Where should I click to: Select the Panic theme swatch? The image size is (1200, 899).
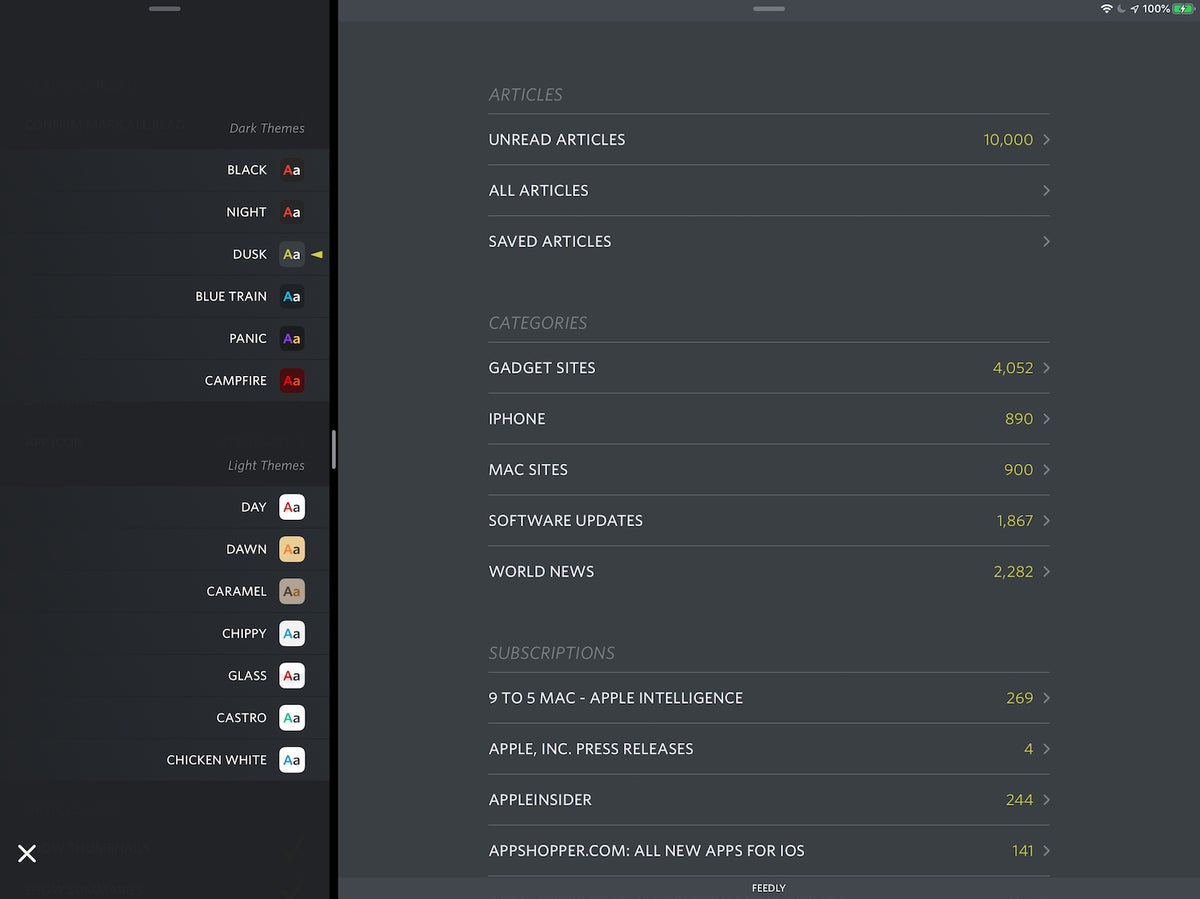[x=292, y=339]
